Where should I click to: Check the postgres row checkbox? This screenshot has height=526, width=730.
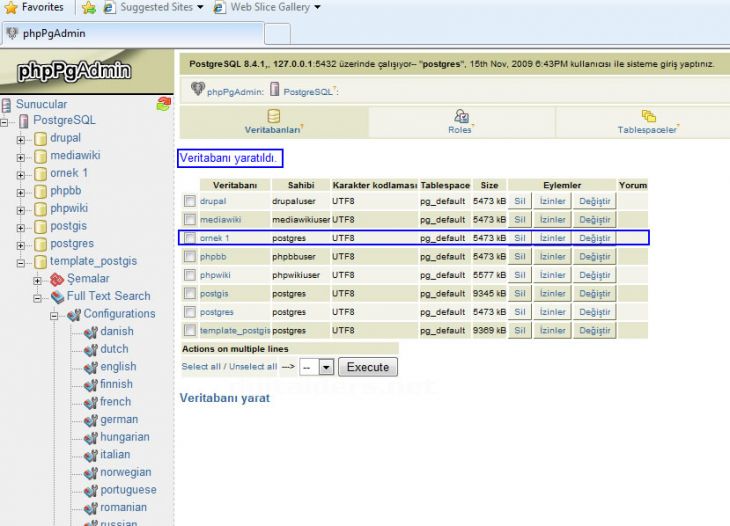pos(189,312)
